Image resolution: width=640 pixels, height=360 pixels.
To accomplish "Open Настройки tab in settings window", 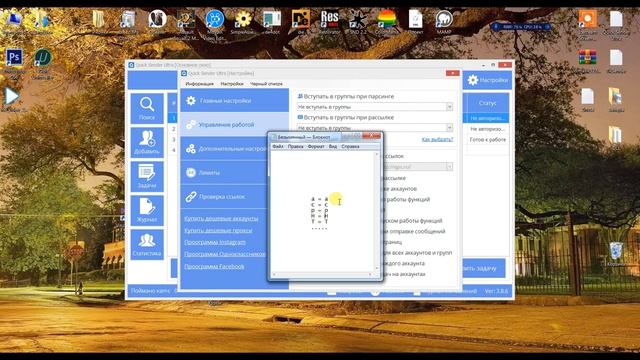I will [232, 84].
